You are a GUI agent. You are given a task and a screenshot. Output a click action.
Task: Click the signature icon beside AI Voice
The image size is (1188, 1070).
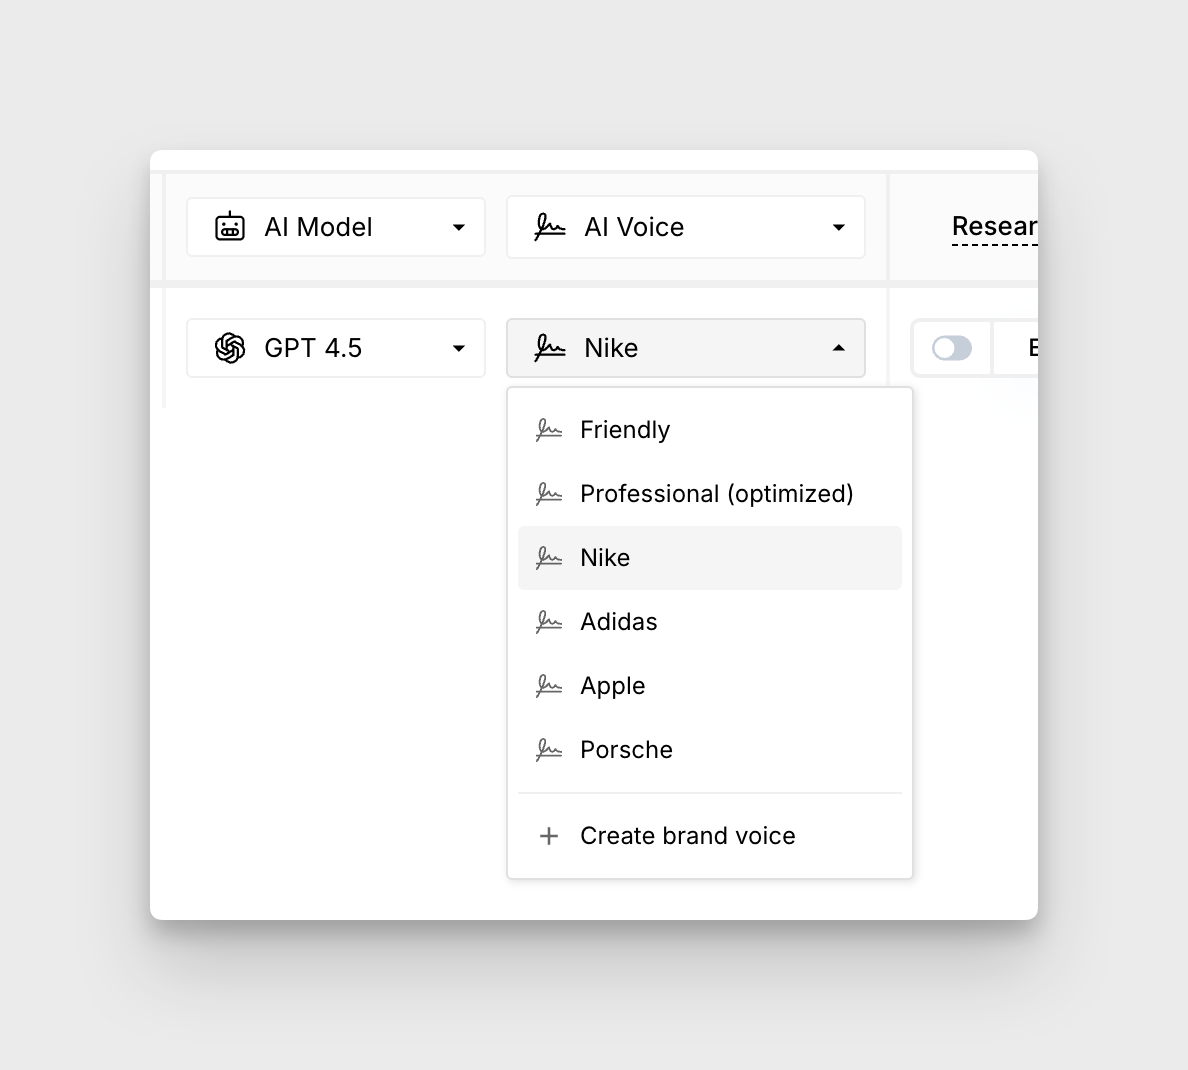pos(549,227)
